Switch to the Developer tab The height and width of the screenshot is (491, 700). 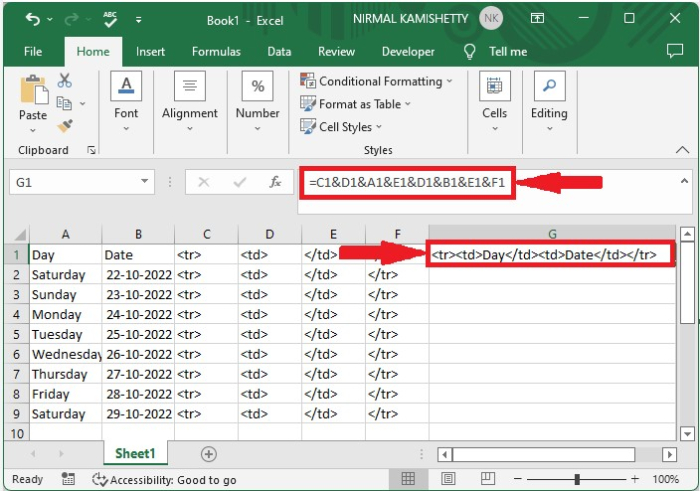(408, 52)
